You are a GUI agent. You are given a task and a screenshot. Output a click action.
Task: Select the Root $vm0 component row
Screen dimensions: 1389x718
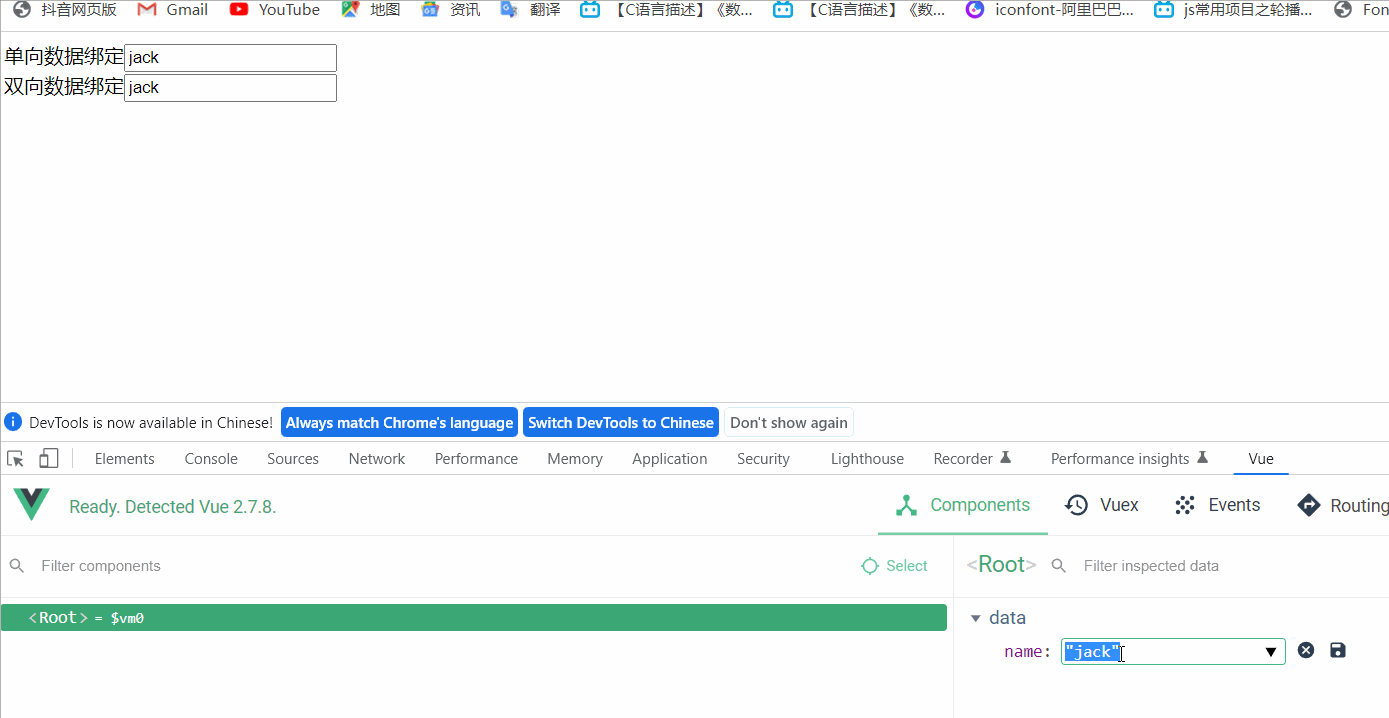[474, 618]
